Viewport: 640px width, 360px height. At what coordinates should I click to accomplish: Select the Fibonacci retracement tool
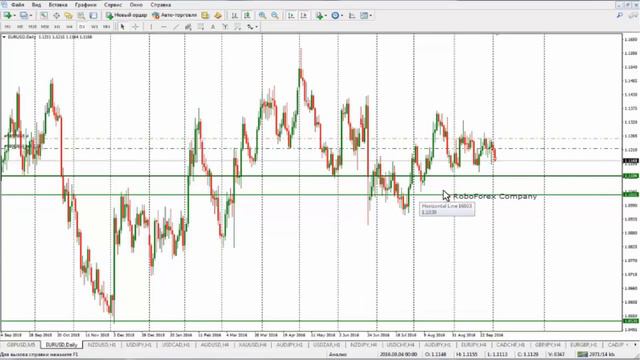pos(200,27)
